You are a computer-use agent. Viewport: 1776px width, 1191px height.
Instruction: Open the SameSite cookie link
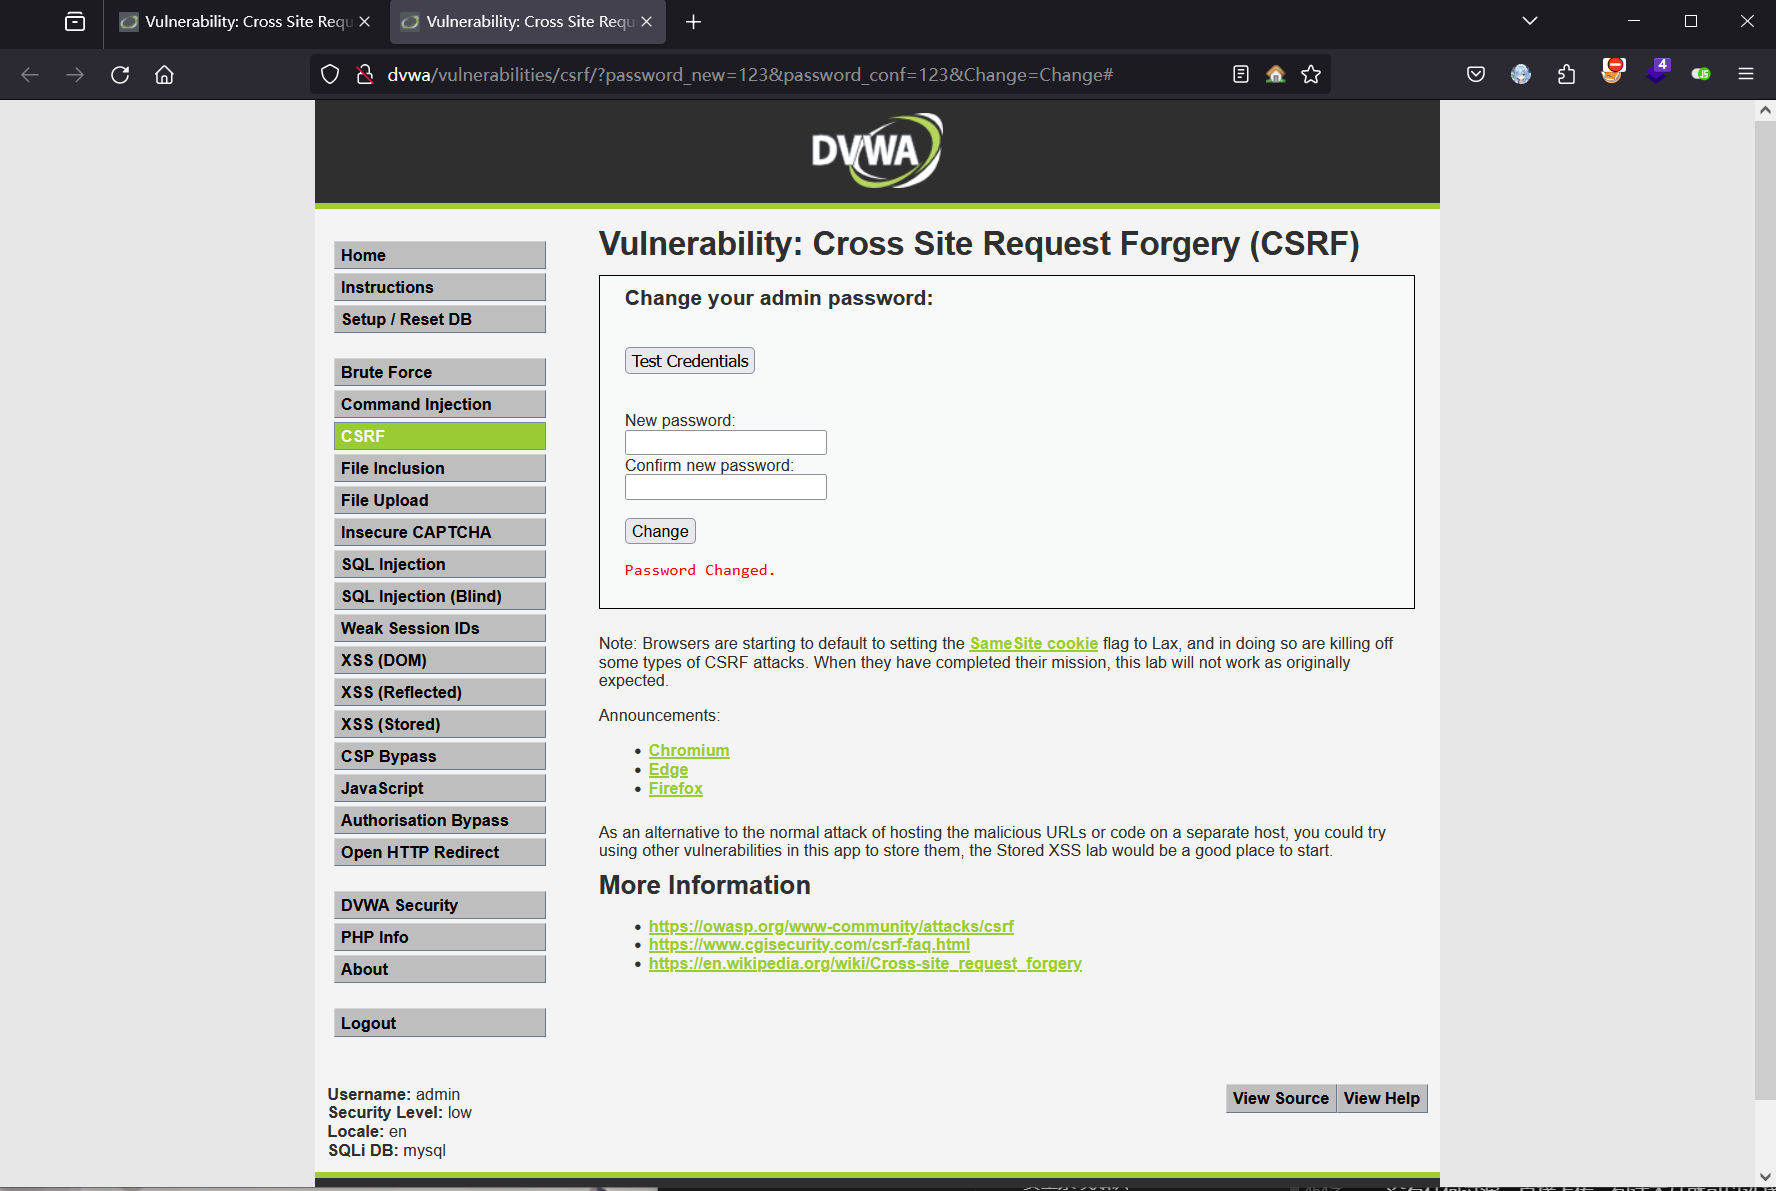(x=1034, y=644)
